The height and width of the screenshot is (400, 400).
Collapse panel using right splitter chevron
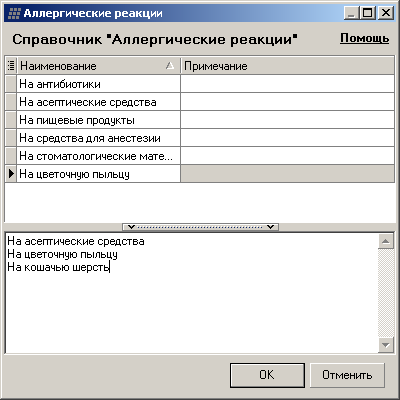click(x=270, y=227)
